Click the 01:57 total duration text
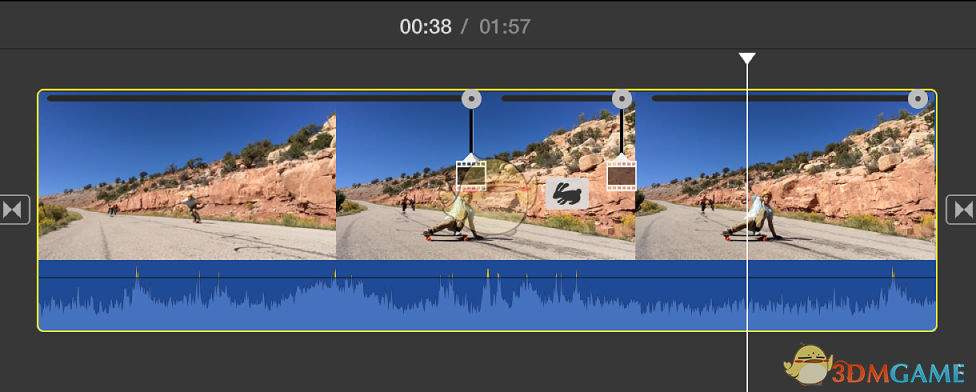The height and width of the screenshot is (392, 976). (505, 27)
